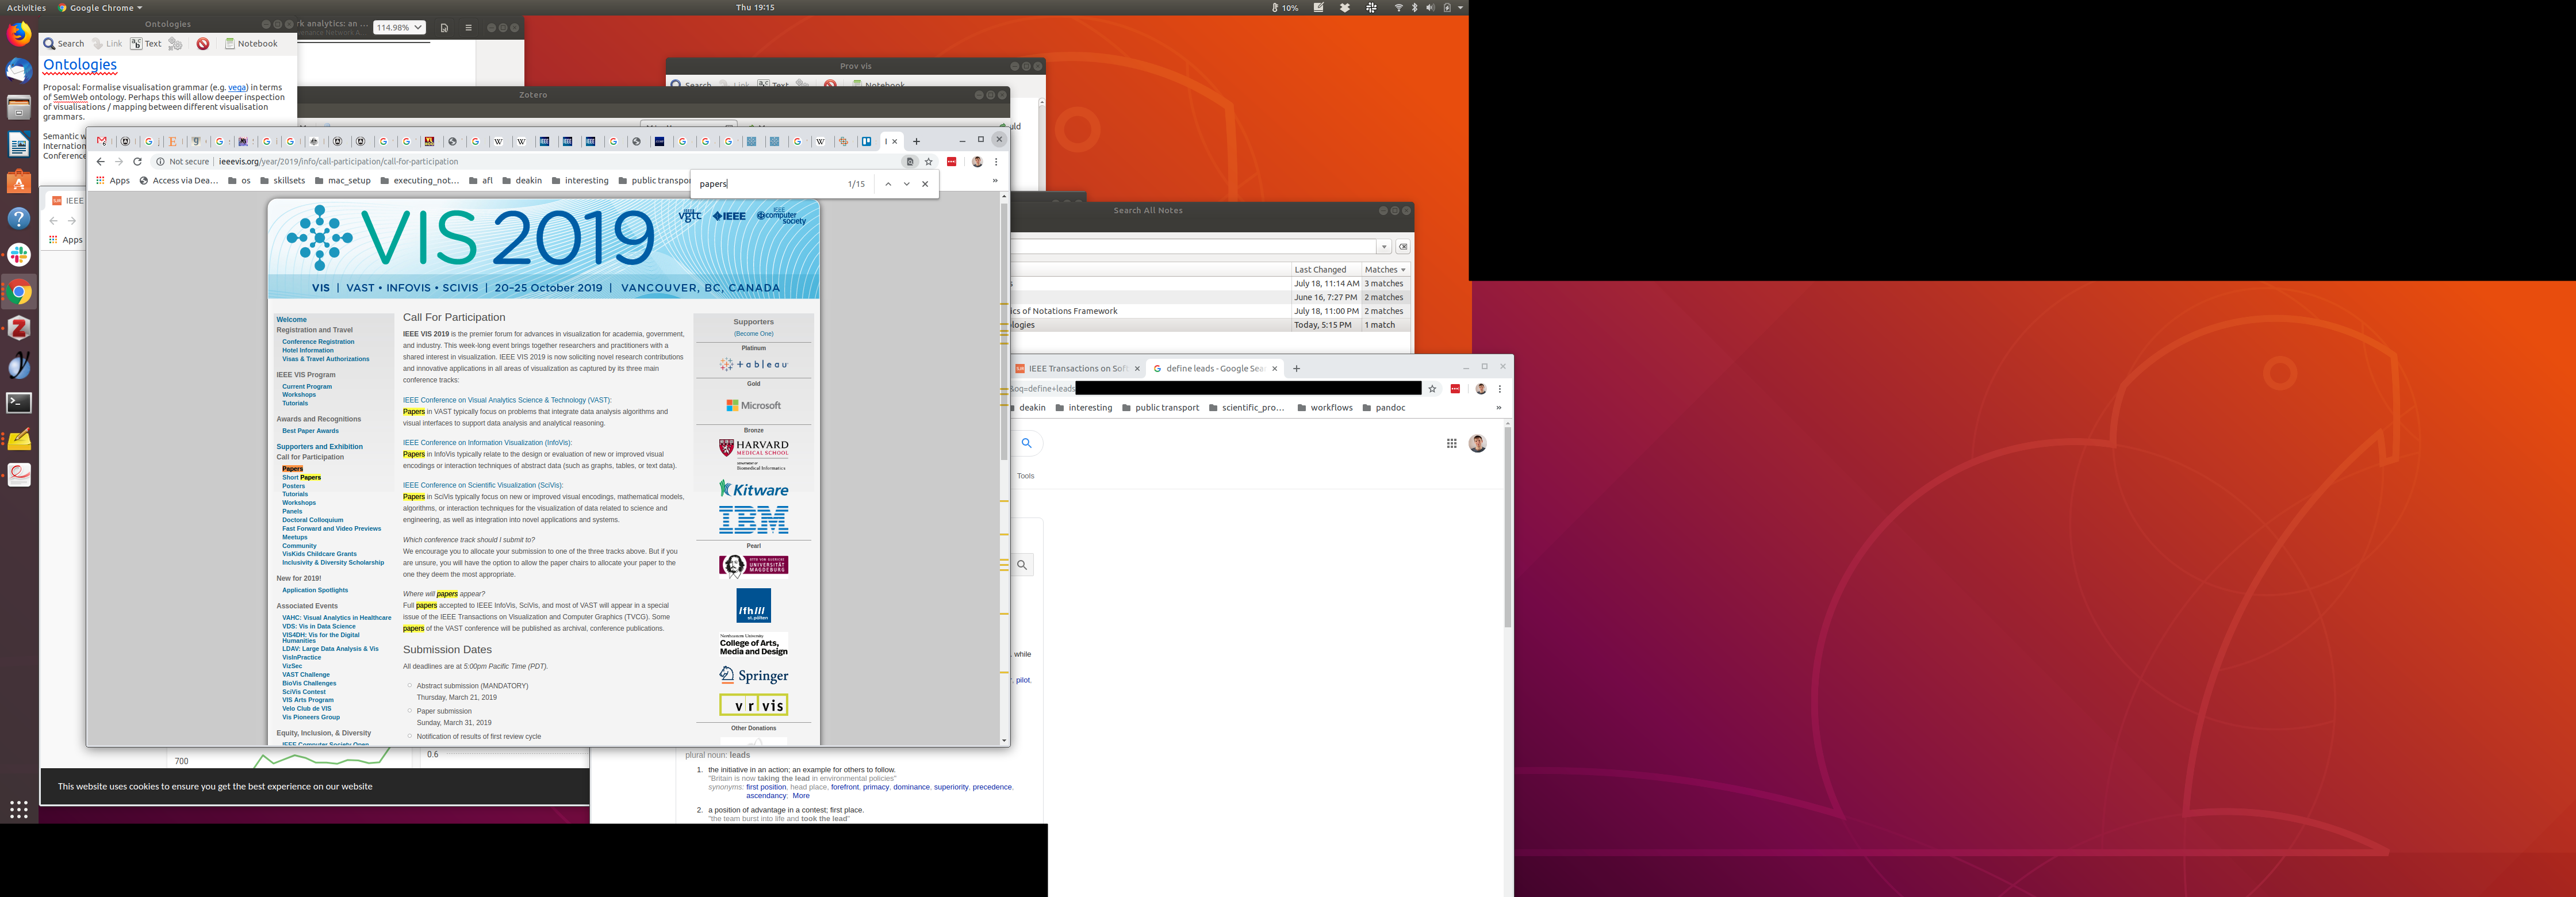
Task: Click the Matches column sort arrow
Action: coord(1403,270)
